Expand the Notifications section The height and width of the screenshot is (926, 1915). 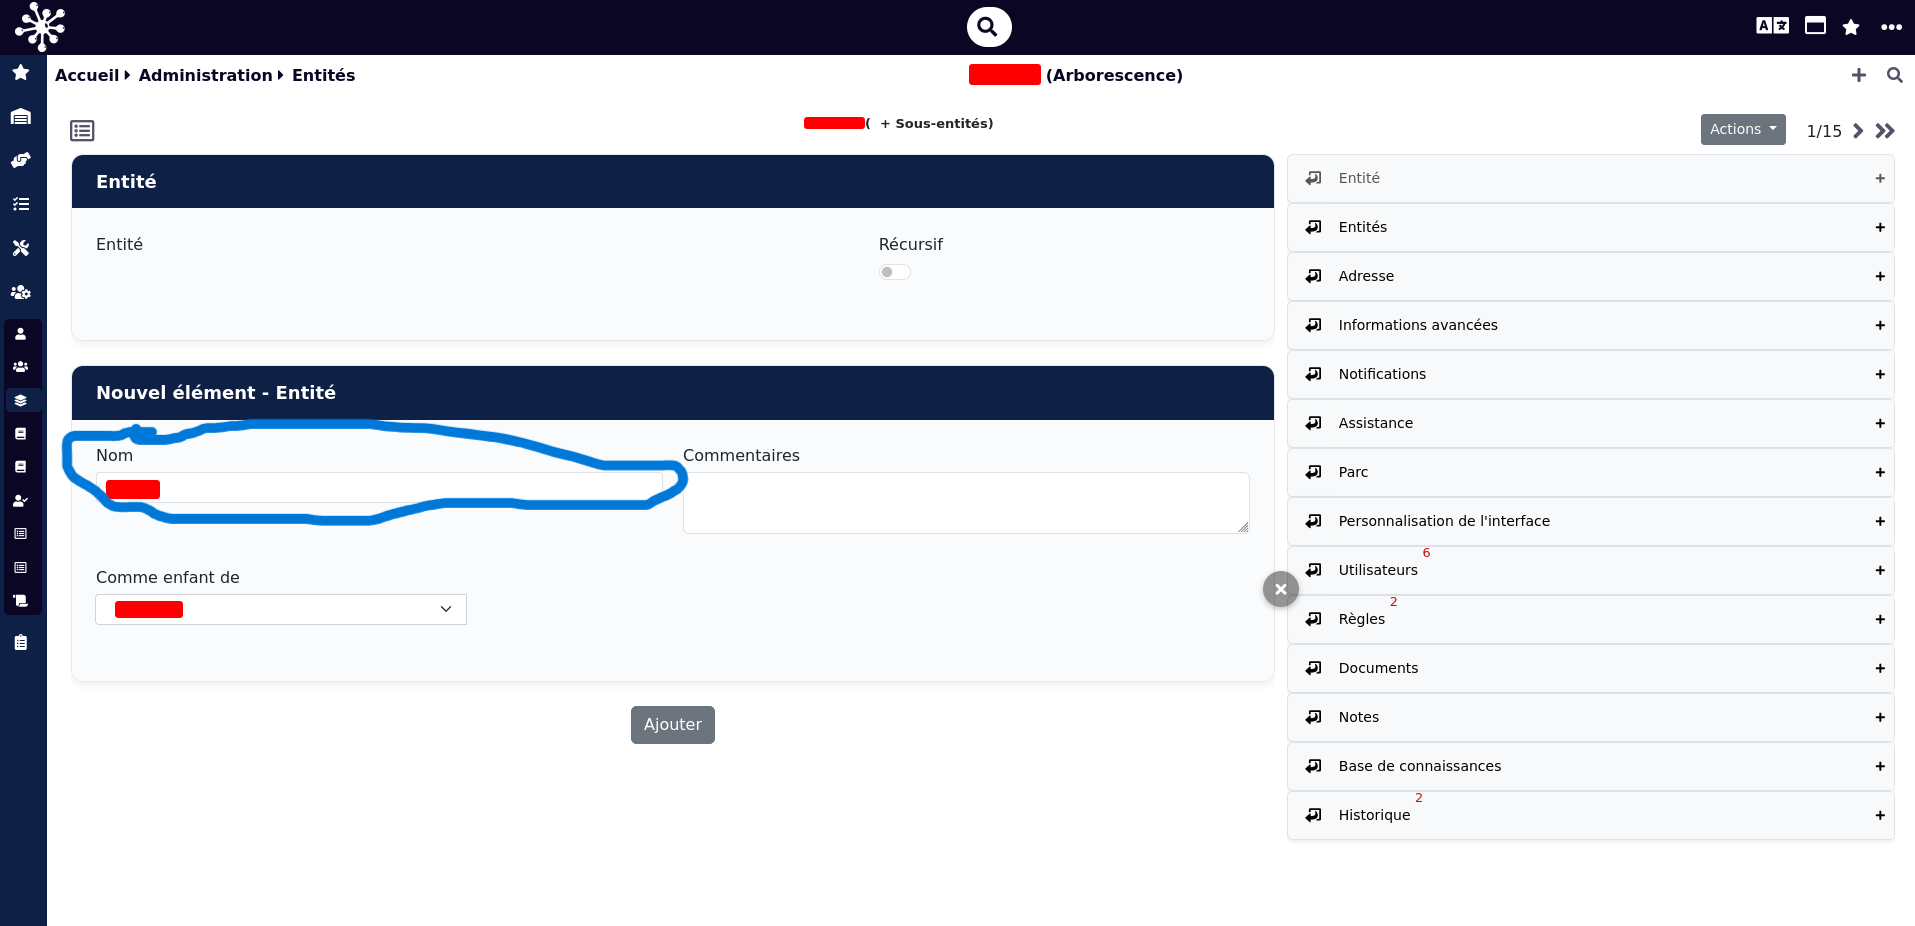point(1590,374)
